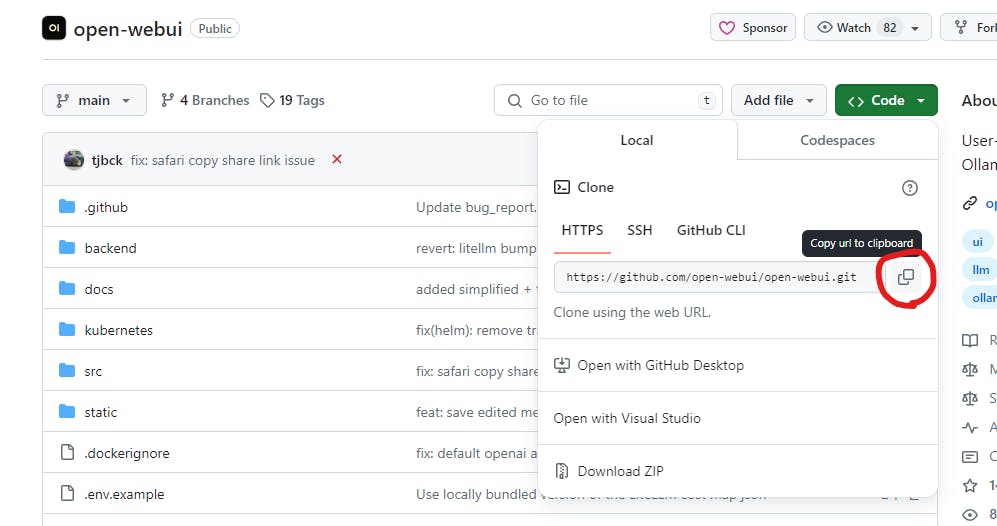The width and height of the screenshot is (997, 526).
Task: Click the 'Update bug_report' commit message
Action: 476,207
